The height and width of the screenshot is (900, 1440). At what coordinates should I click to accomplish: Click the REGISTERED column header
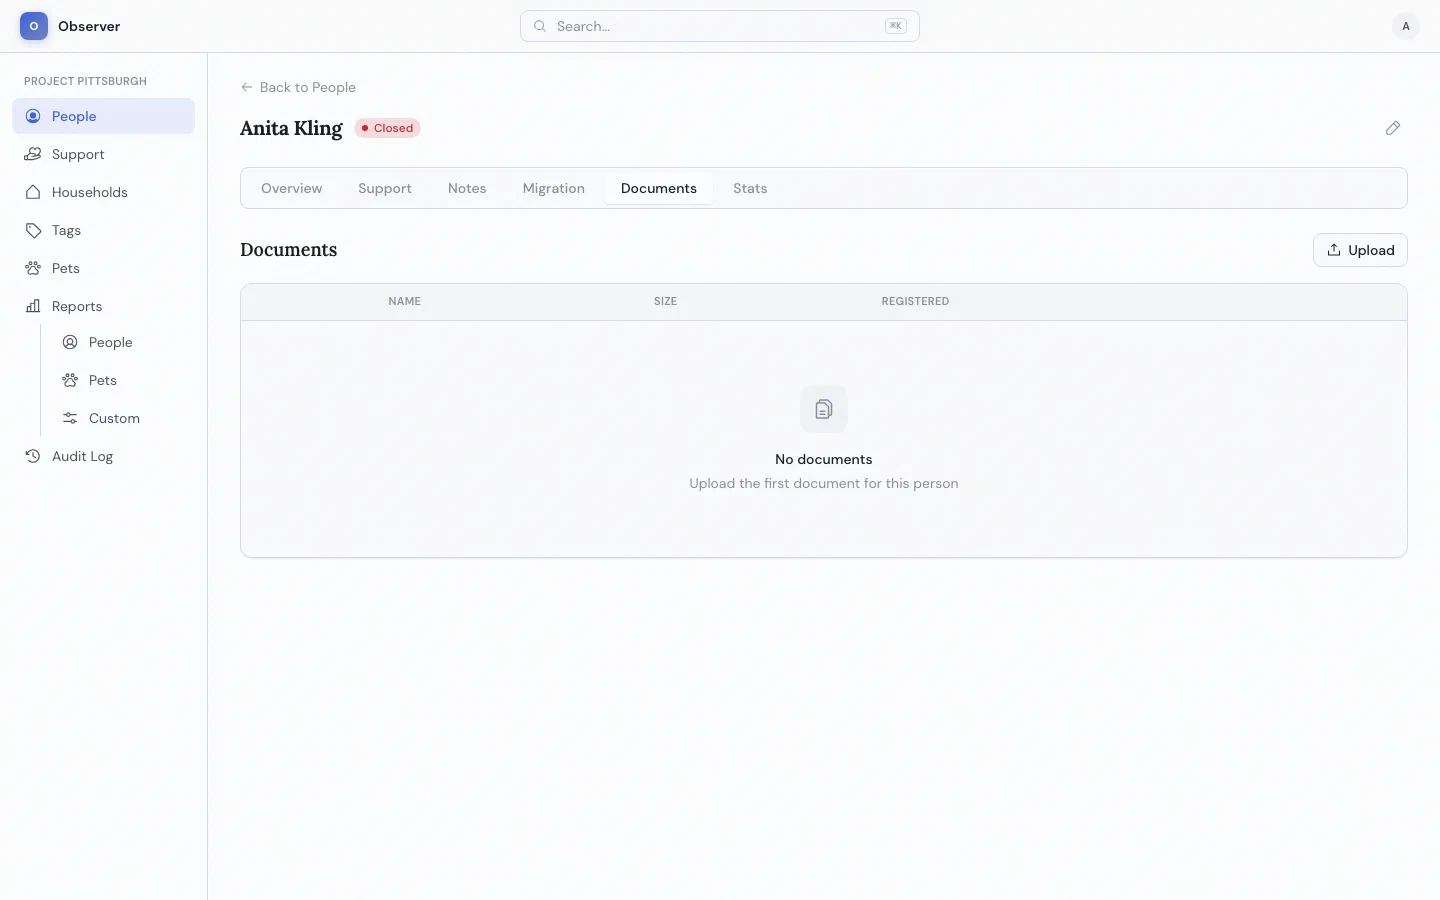click(915, 301)
